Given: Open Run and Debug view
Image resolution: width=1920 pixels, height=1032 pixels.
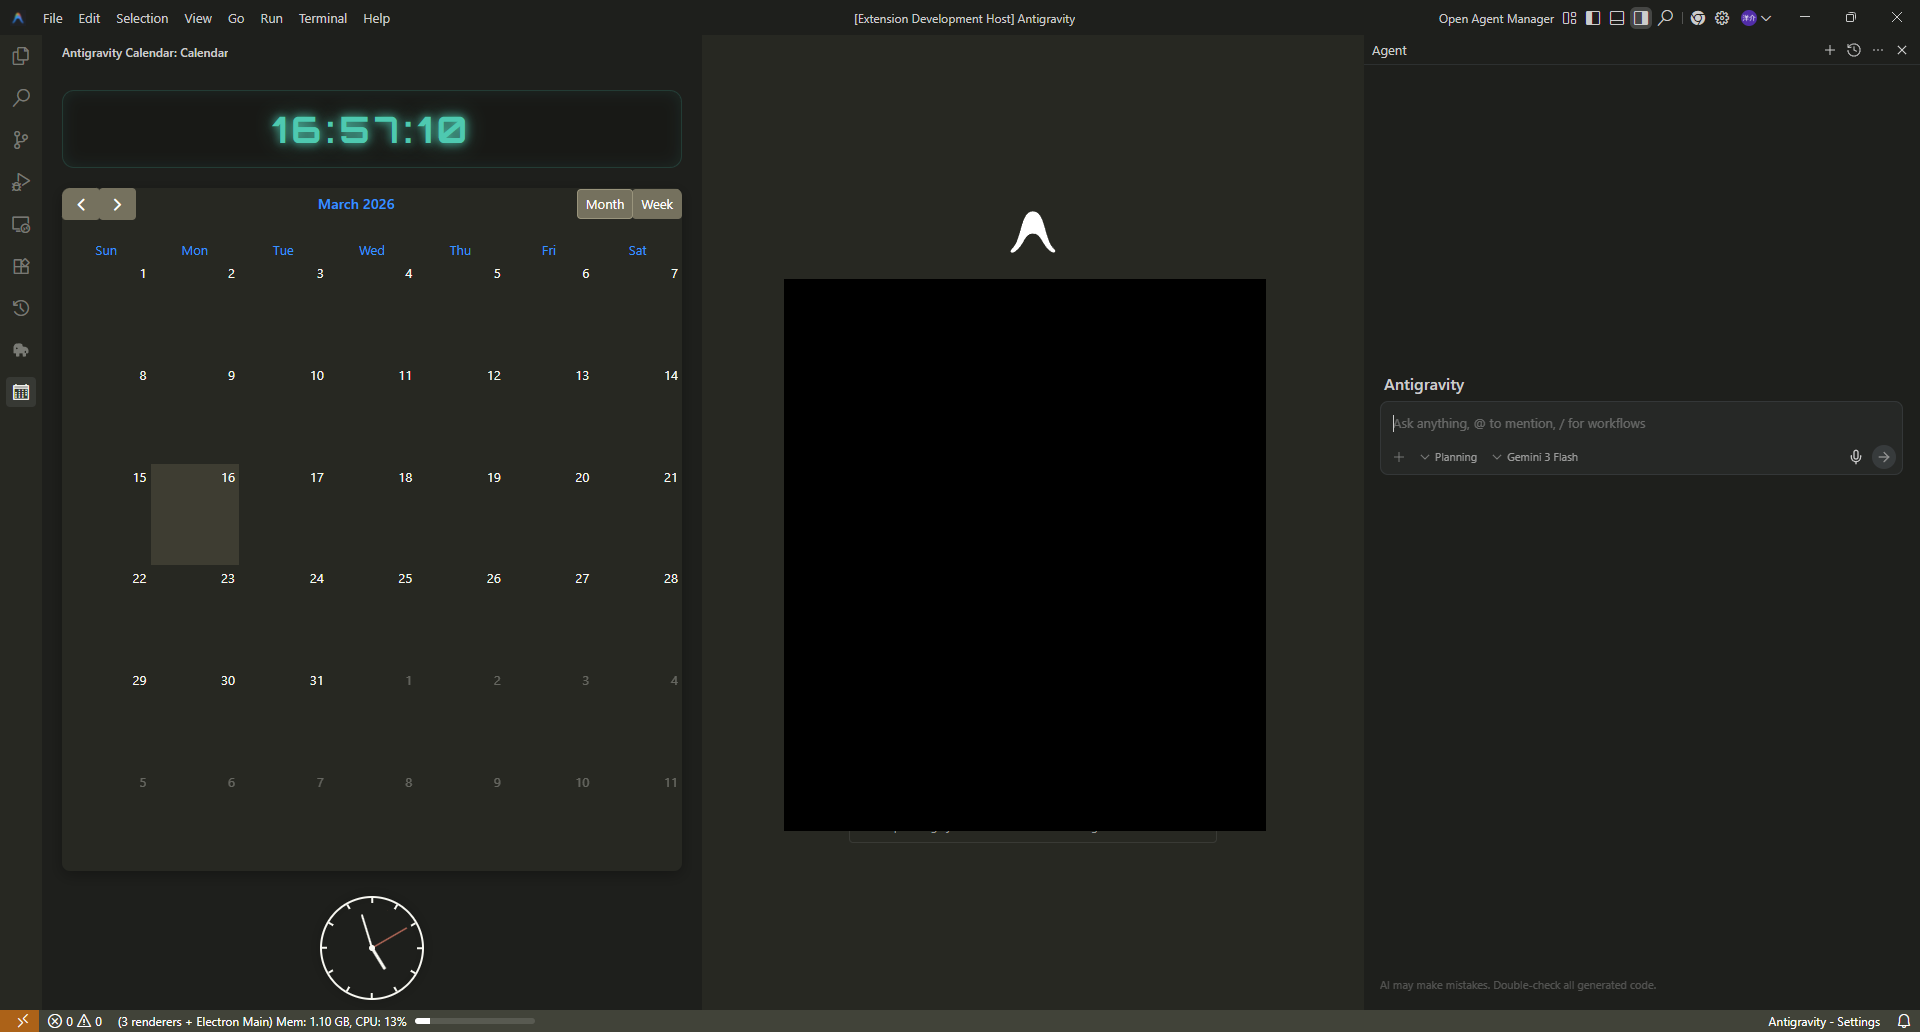Looking at the screenshot, I should 20,182.
